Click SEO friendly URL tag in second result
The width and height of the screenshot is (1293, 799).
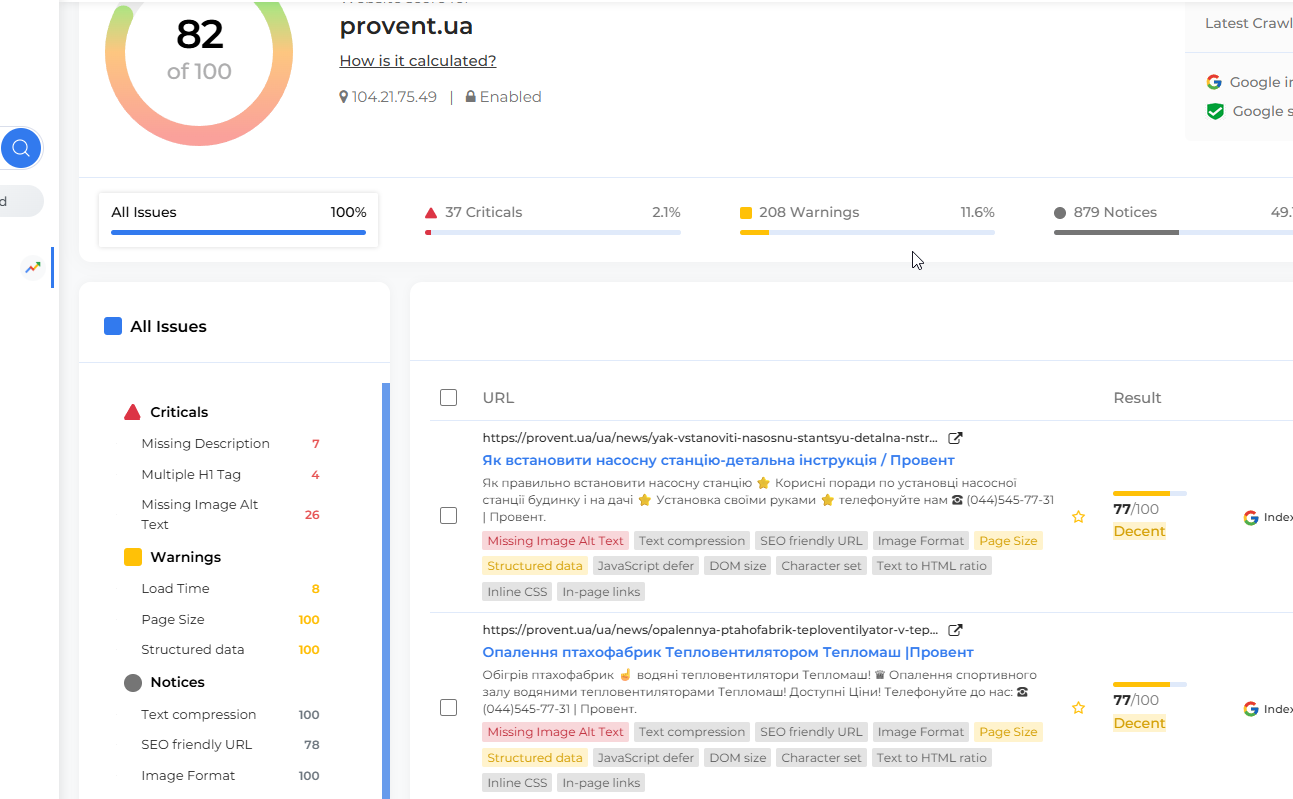[811, 732]
